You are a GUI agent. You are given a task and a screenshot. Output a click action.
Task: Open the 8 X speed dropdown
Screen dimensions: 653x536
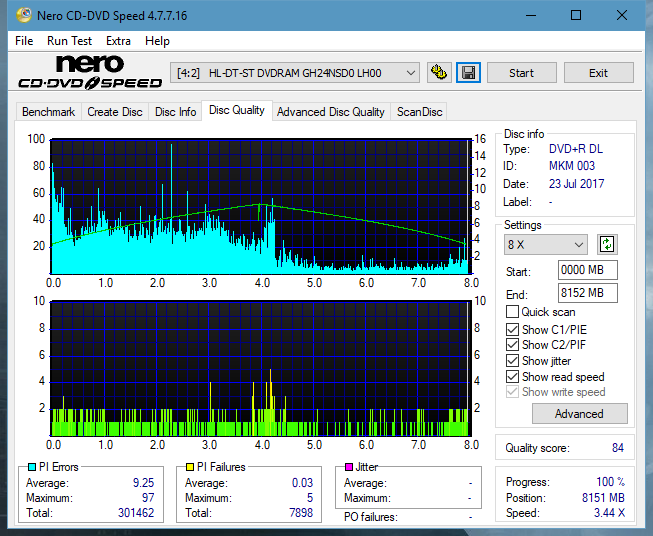(x=546, y=244)
